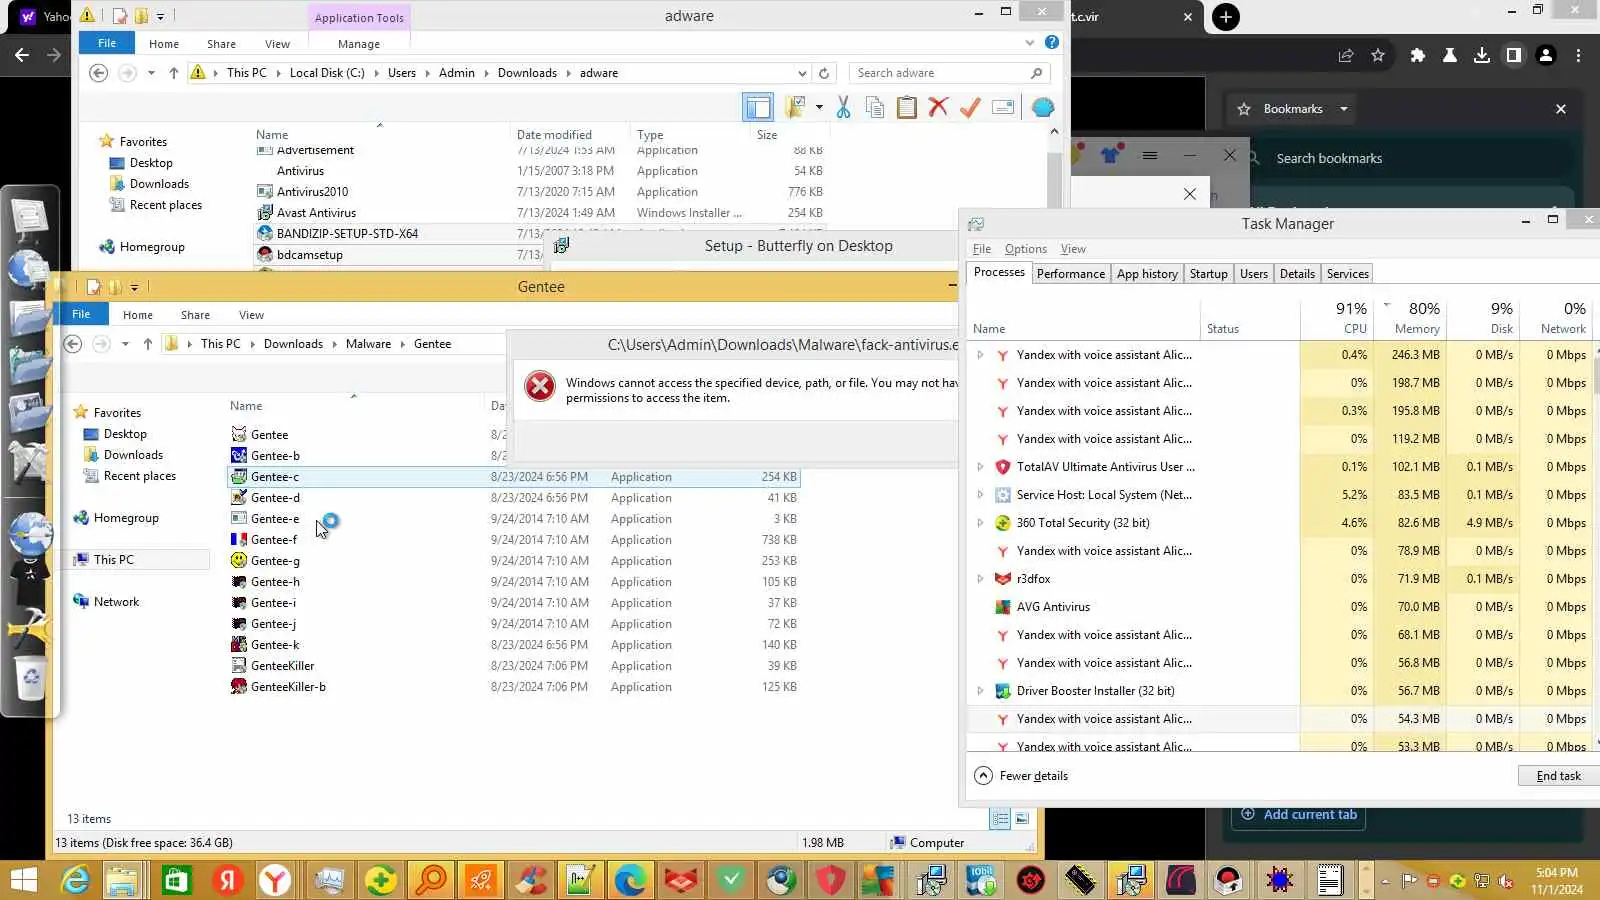Switch to the Startup tab in Task Manager
1600x900 pixels.
(1208, 274)
